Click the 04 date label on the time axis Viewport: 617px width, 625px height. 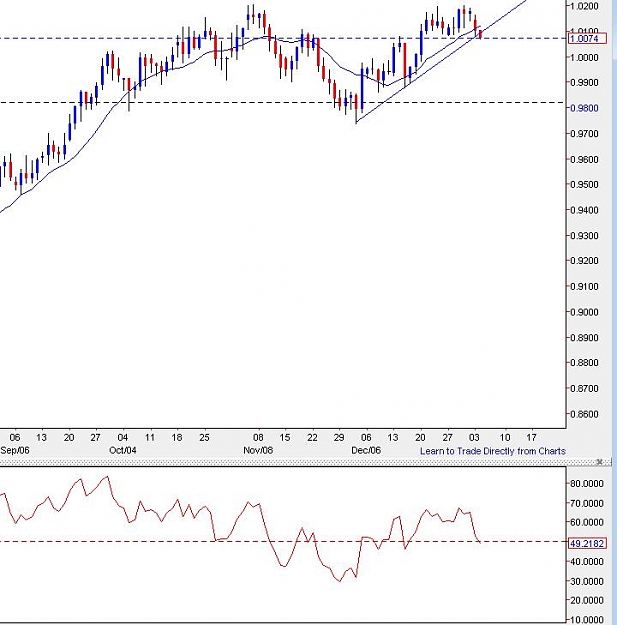coord(122,438)
